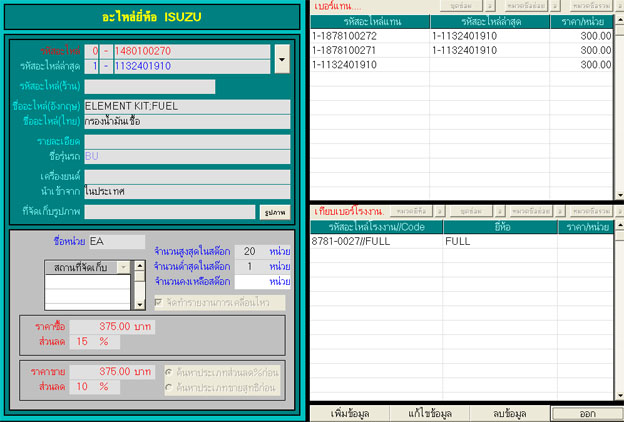The height and width of the screenshot is (422, 624).
Task: Click the latest code prefix field showing 1
Action: [92, 66]
